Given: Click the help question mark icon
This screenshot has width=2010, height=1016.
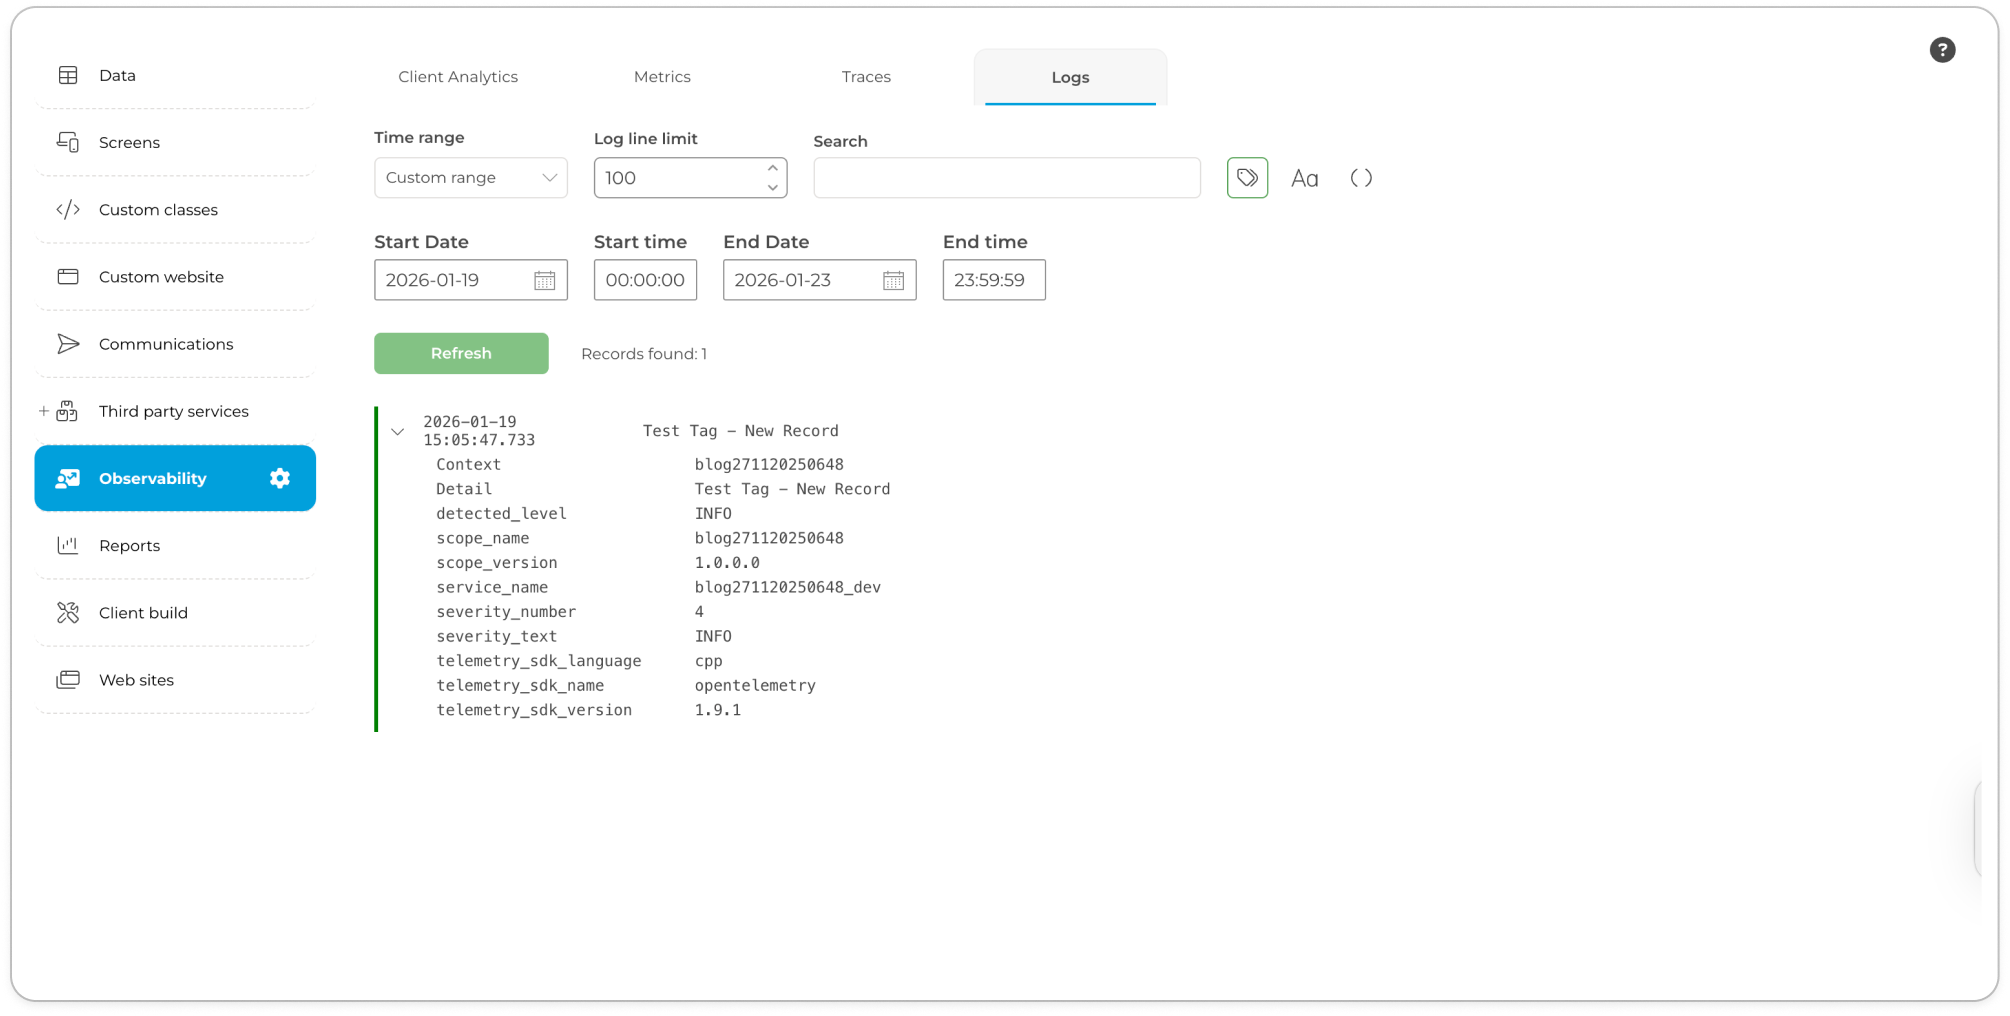Looking at the screenshot, I should pos(1942,50).
